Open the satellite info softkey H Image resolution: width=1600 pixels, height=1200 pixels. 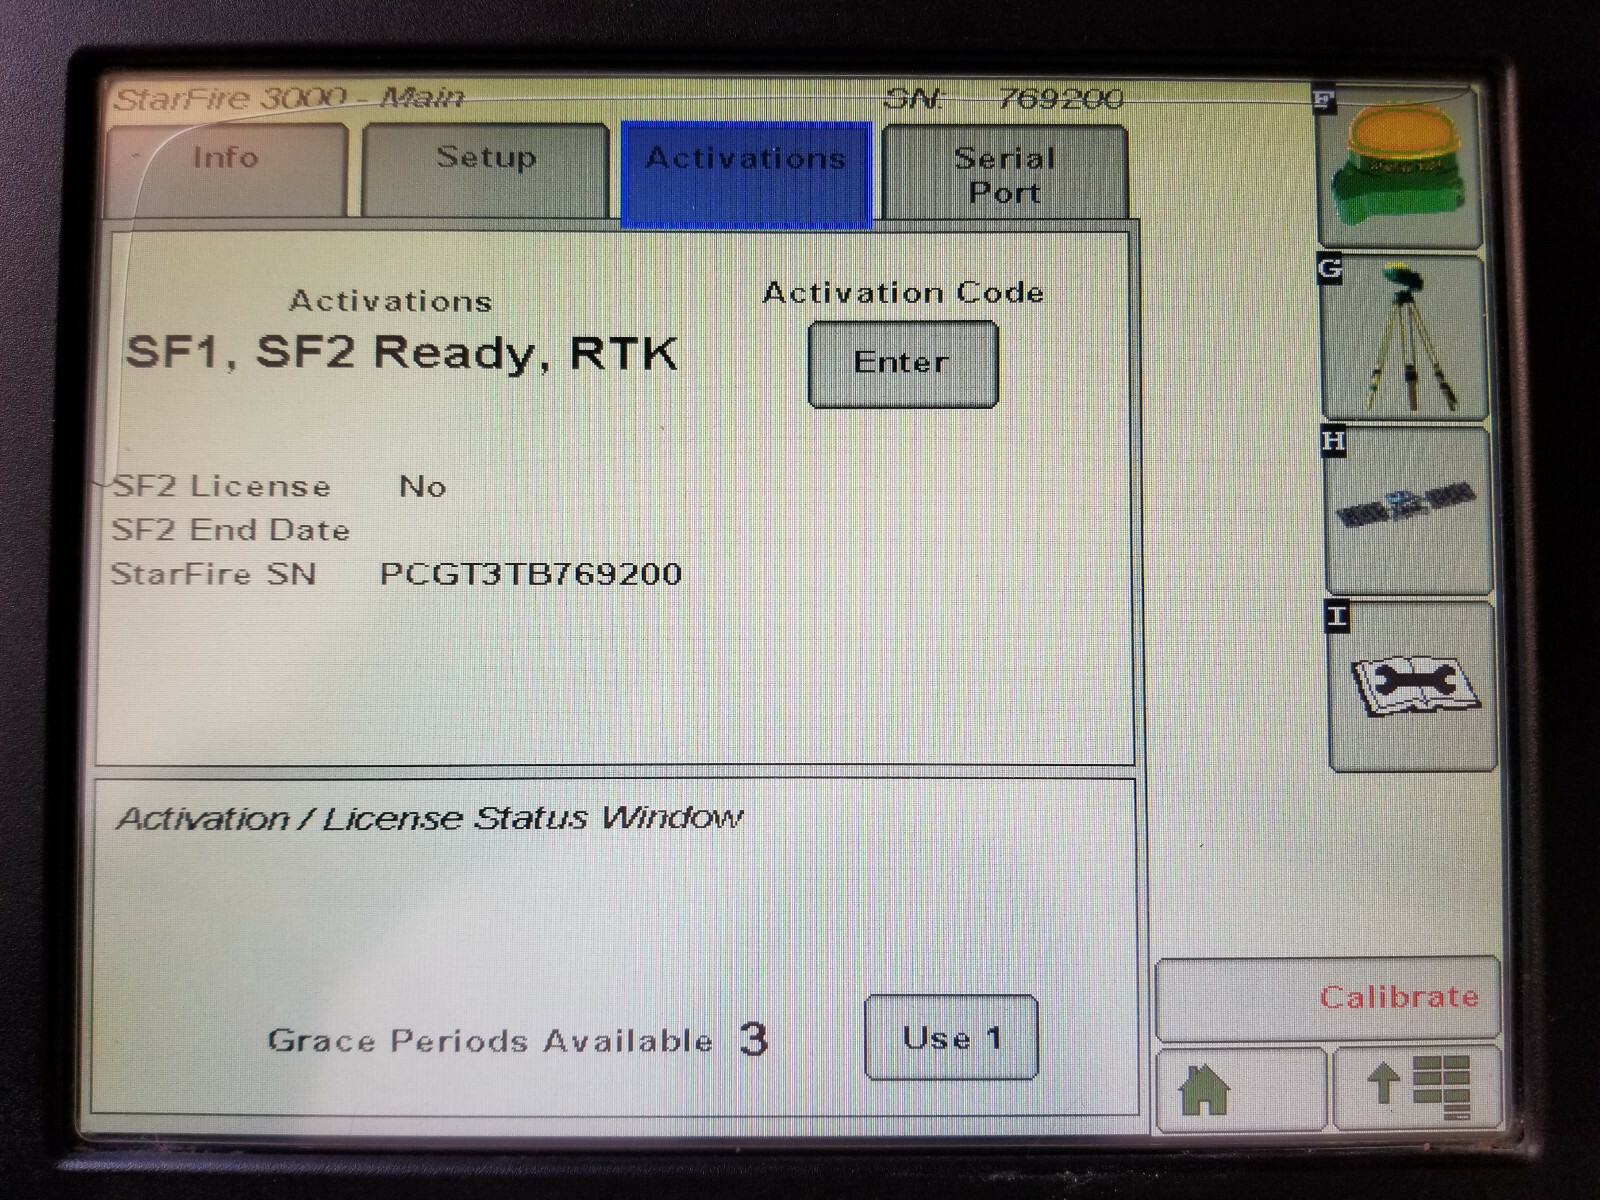tap(1409, 511)
